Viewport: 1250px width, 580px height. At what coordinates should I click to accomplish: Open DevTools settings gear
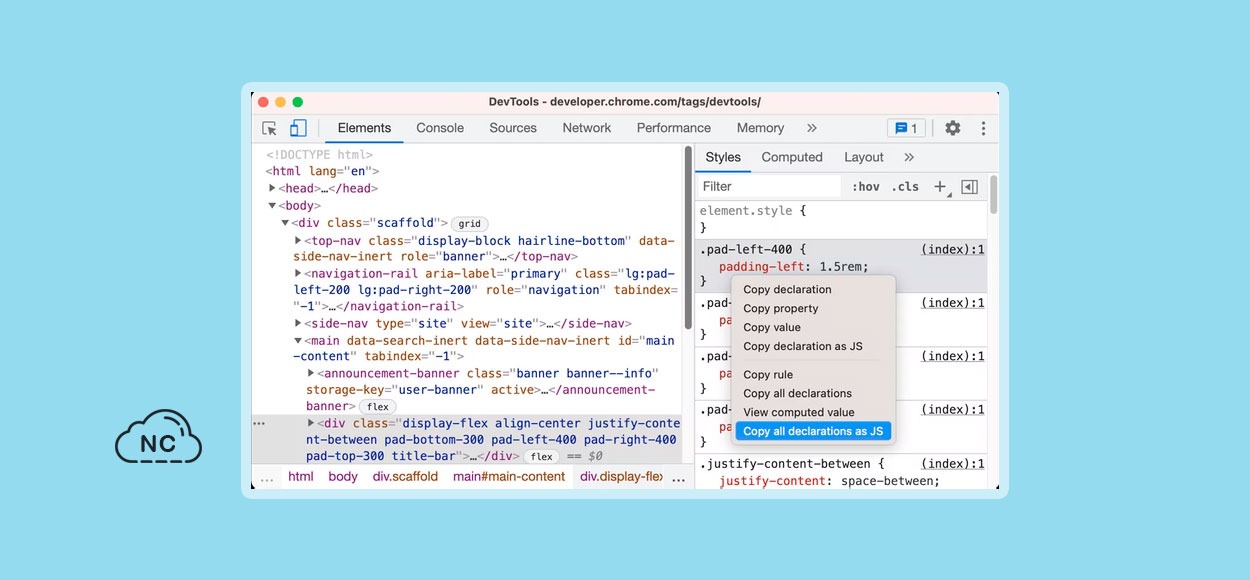(x=953, y=128)
